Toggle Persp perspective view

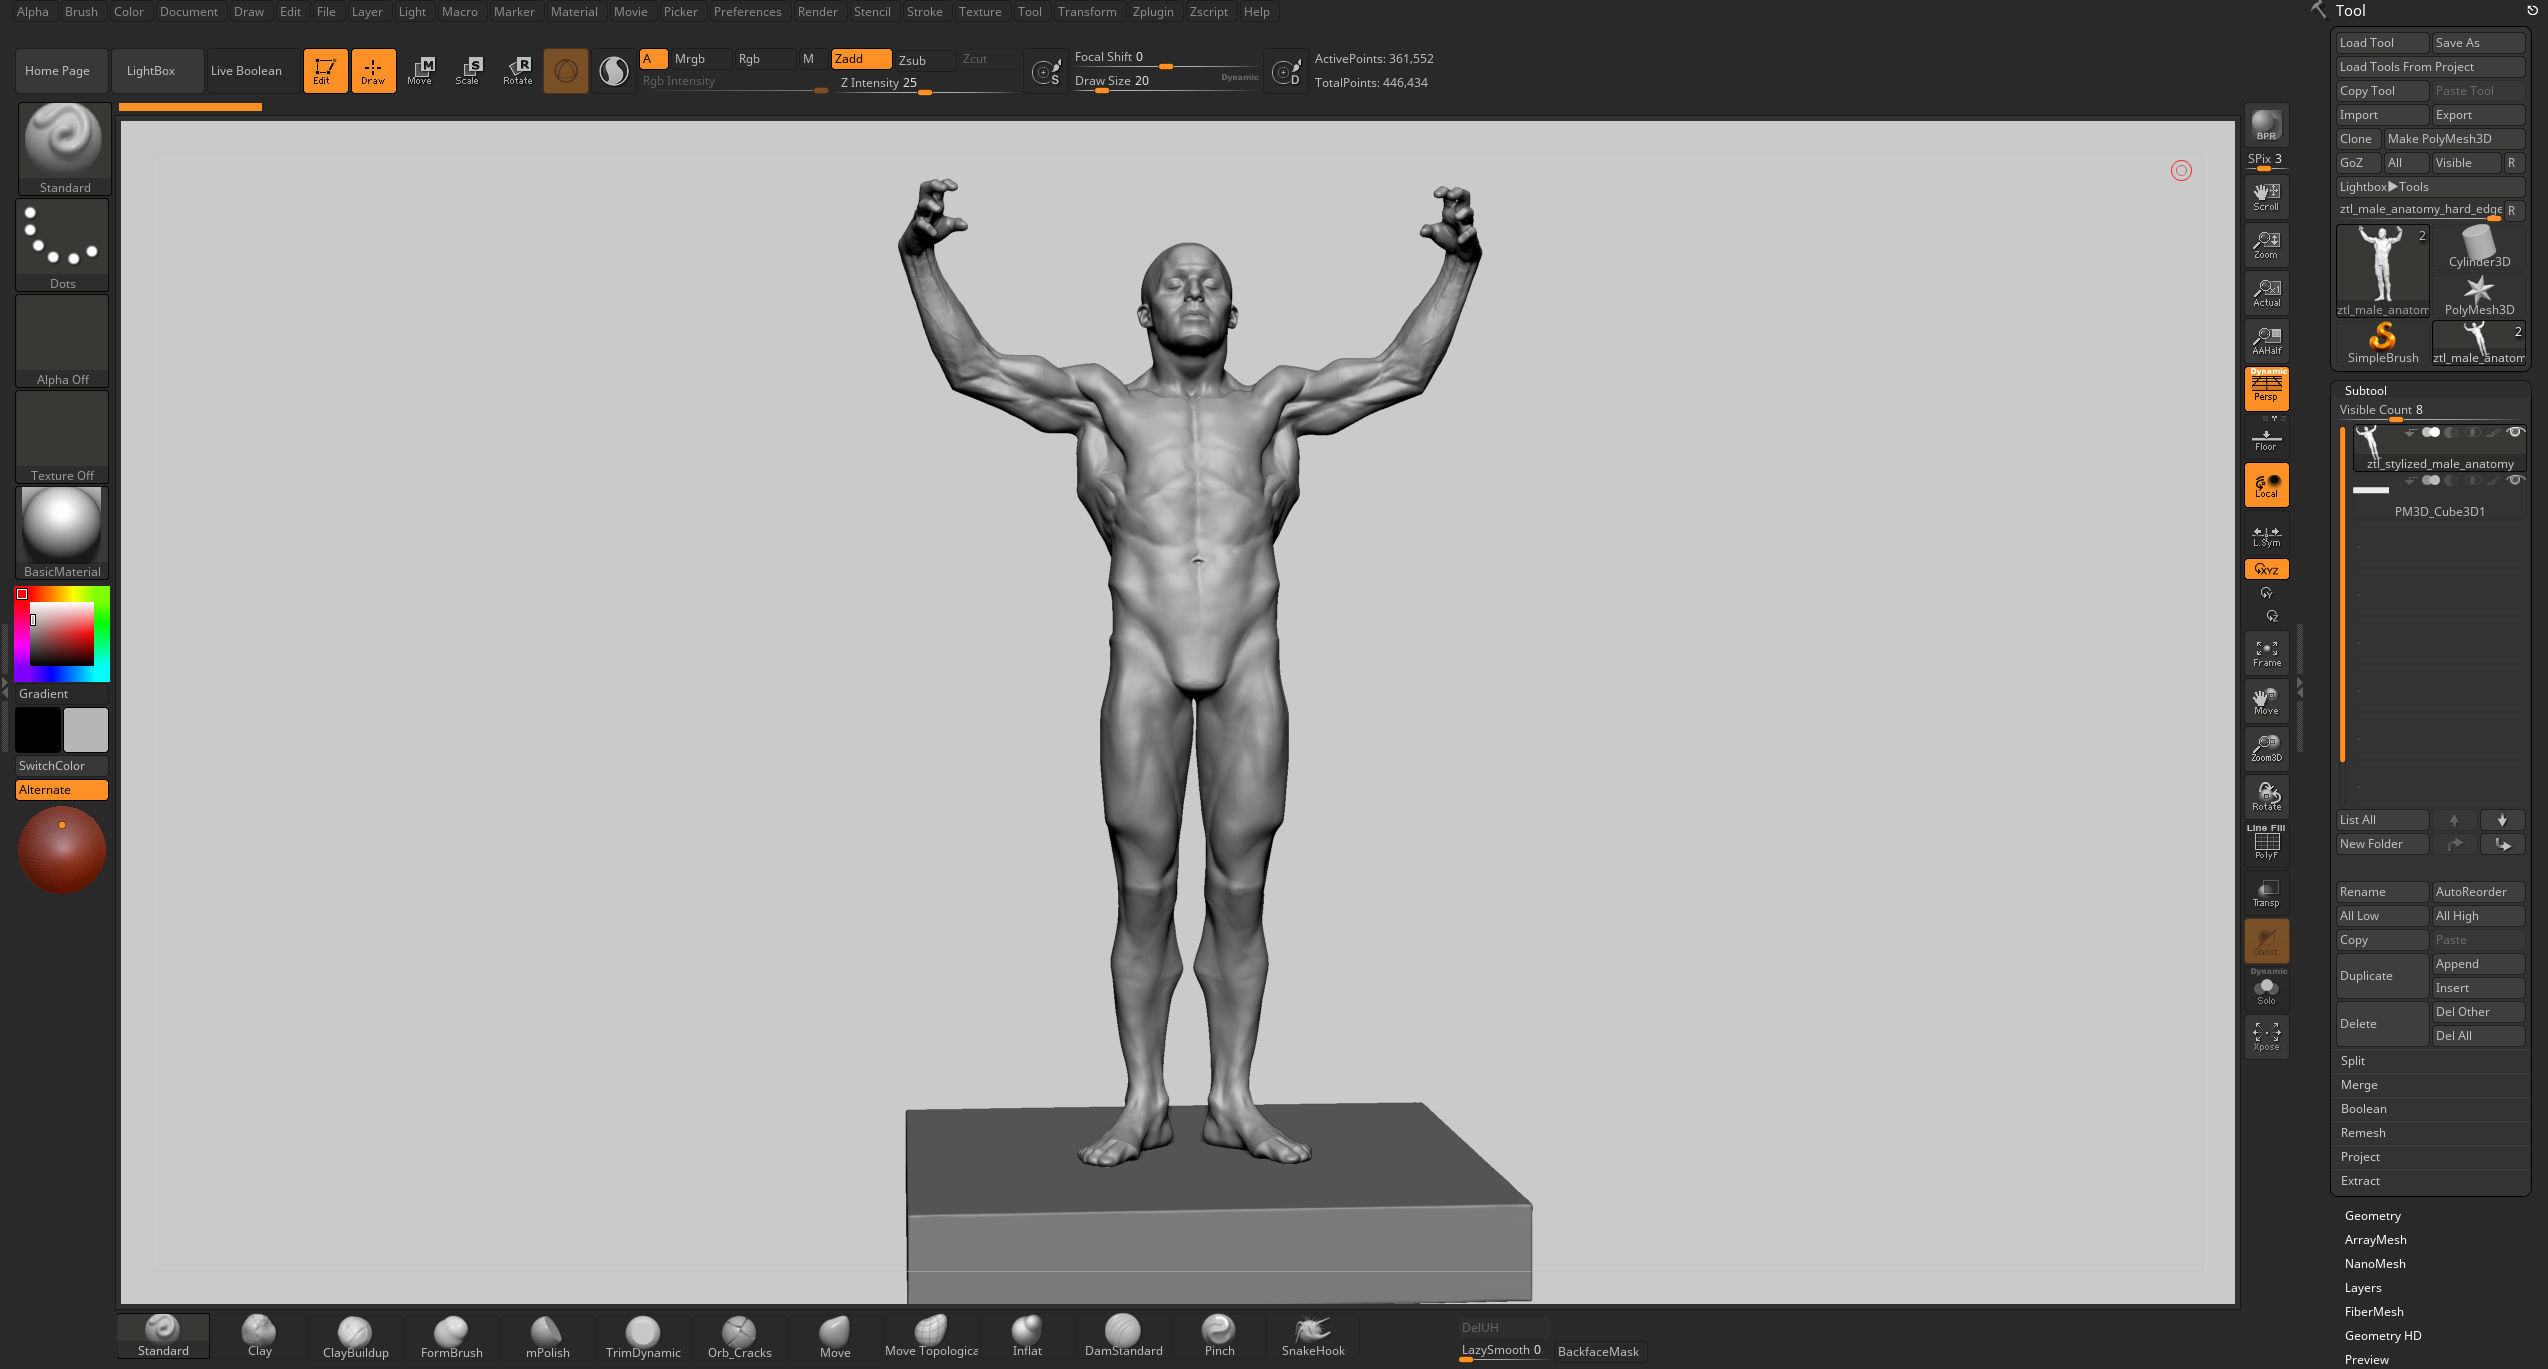(2266, 388)
